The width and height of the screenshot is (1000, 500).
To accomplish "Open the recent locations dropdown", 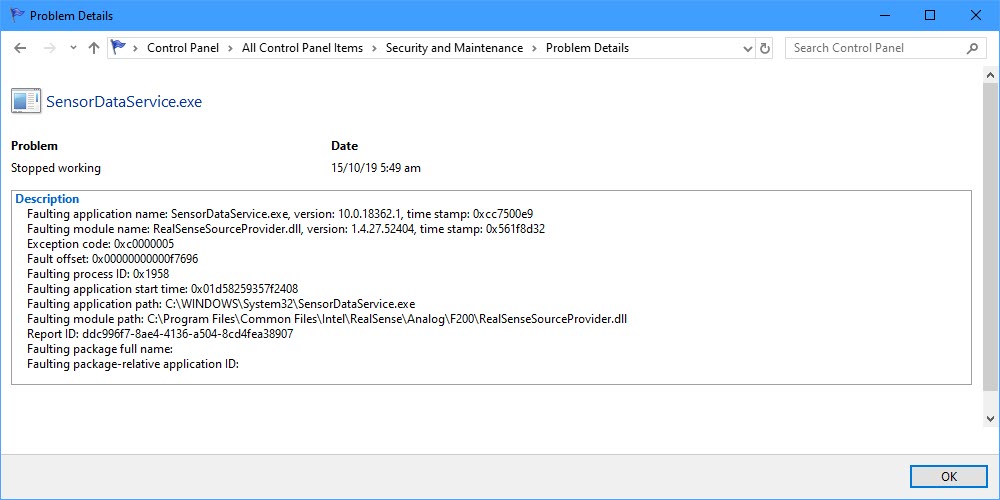I will pos(73,48).
